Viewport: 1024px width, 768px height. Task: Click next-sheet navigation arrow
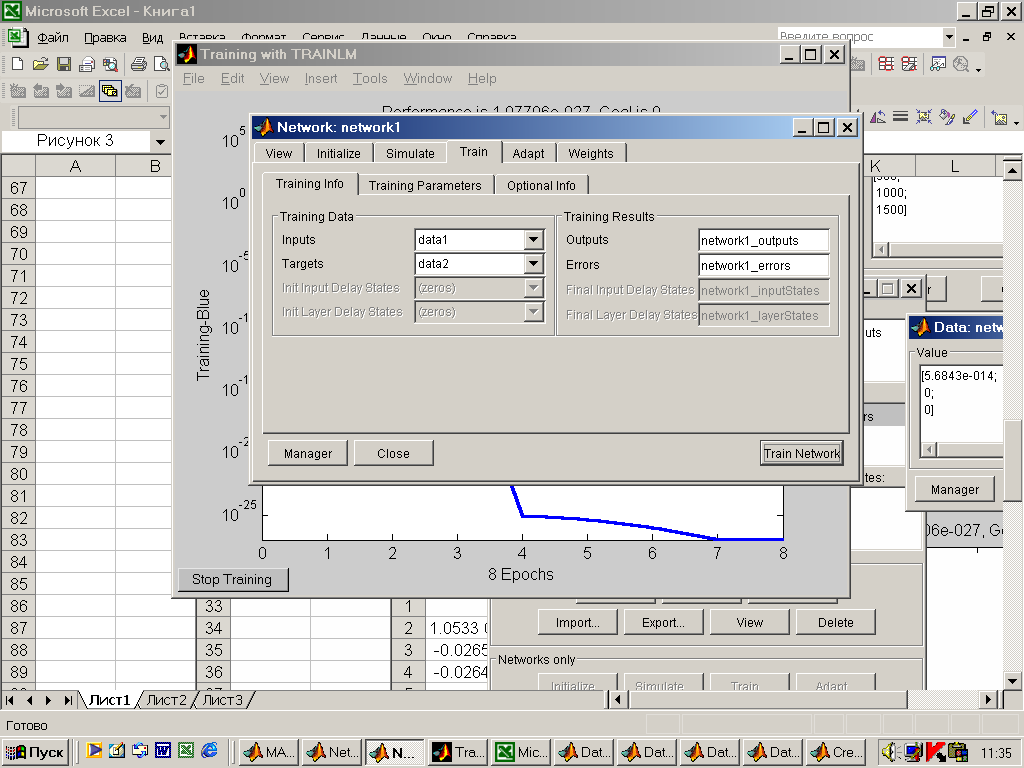48,700
